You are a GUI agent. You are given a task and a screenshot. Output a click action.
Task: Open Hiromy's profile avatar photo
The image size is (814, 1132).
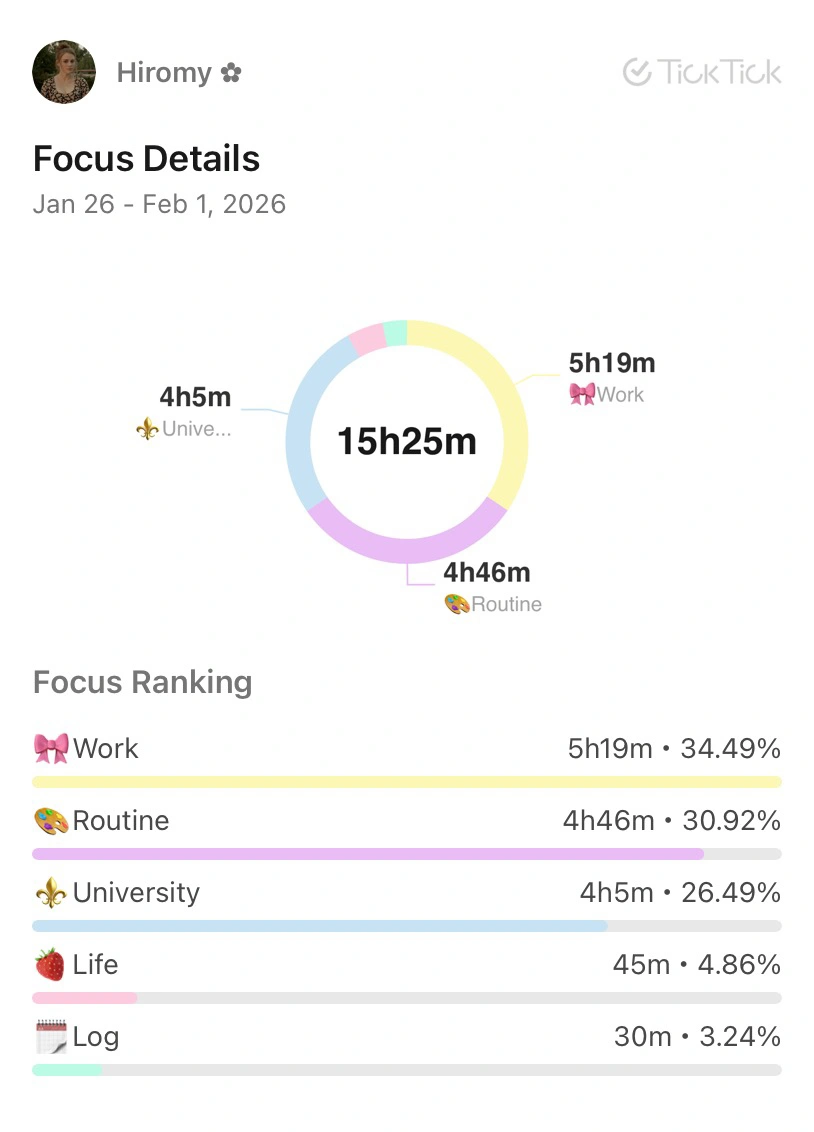pyautogui.click(x=64, y=72)
